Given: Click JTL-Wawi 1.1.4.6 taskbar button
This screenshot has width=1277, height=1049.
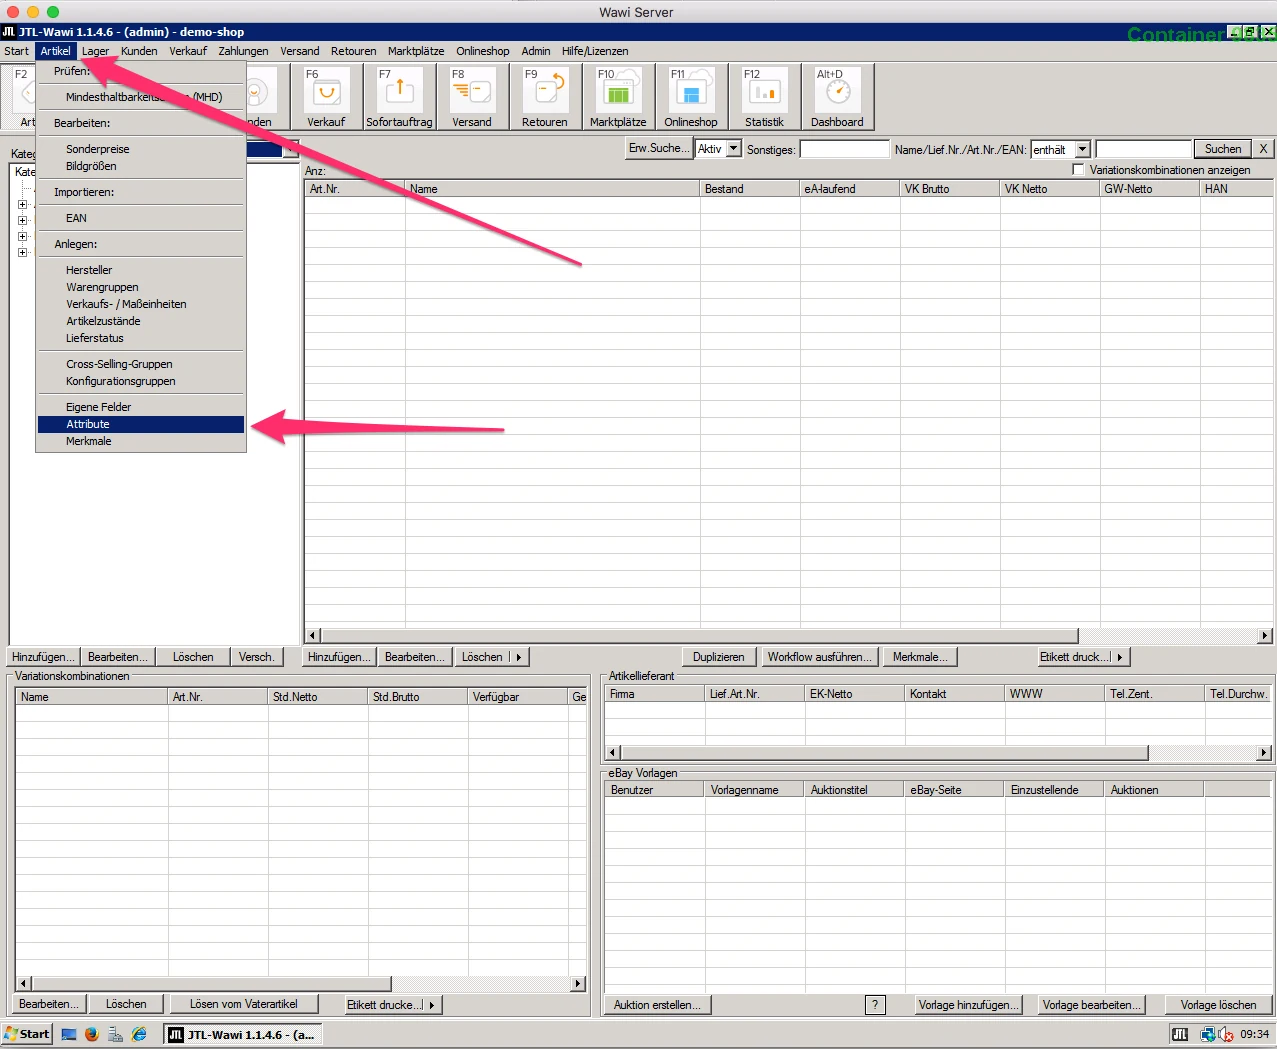Looking at the screenshot, I should 243,1034.
